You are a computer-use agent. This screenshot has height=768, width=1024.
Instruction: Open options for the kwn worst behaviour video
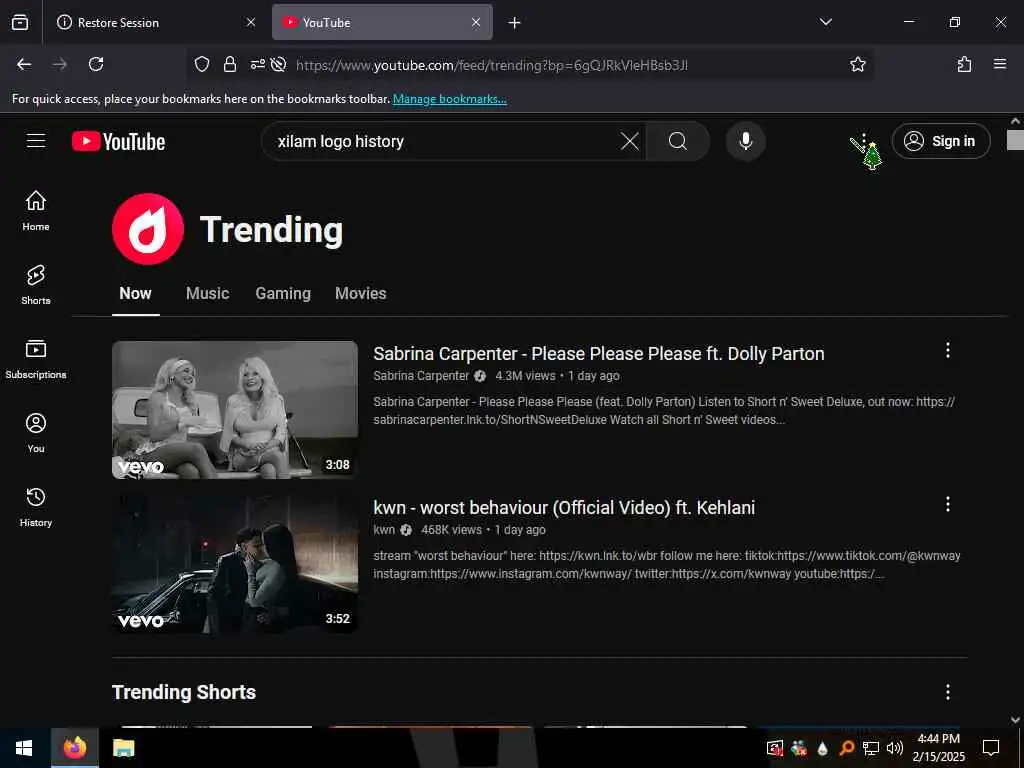click(948, 504)
